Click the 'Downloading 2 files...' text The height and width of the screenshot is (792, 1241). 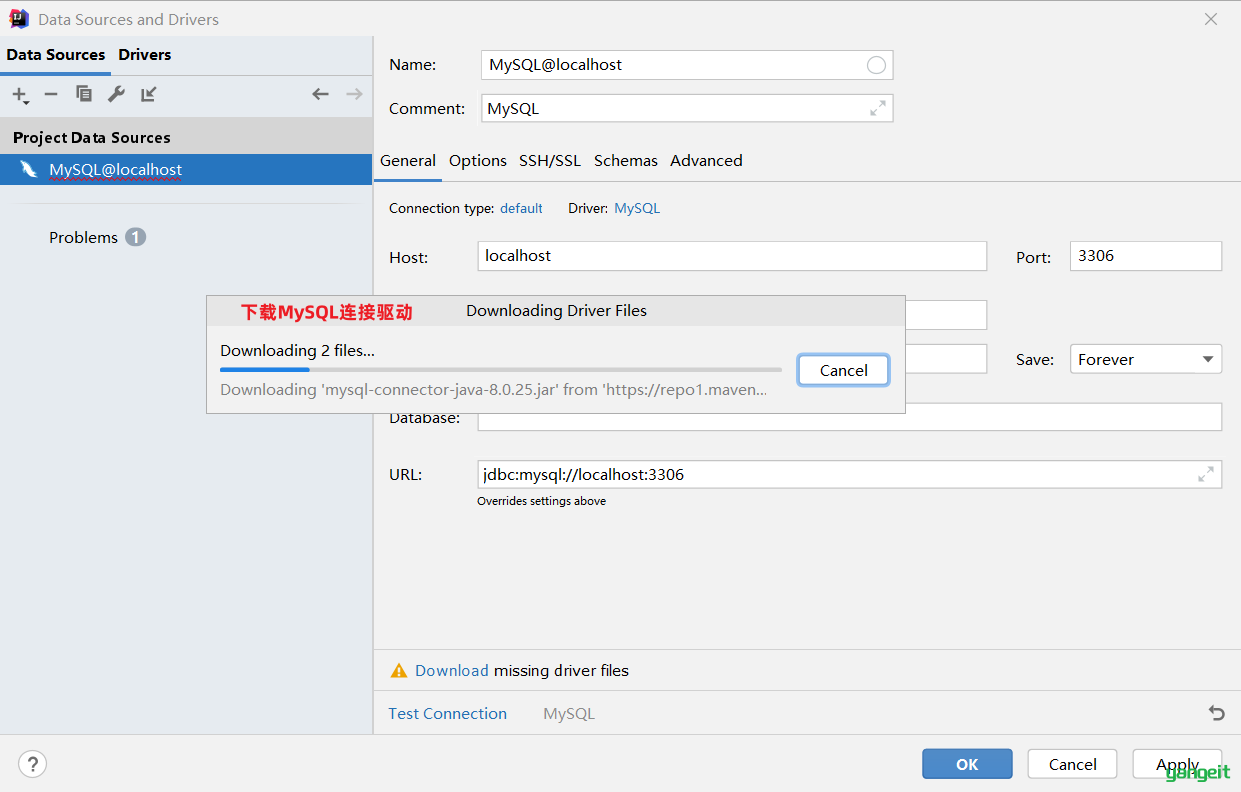(x=298, y=350)
